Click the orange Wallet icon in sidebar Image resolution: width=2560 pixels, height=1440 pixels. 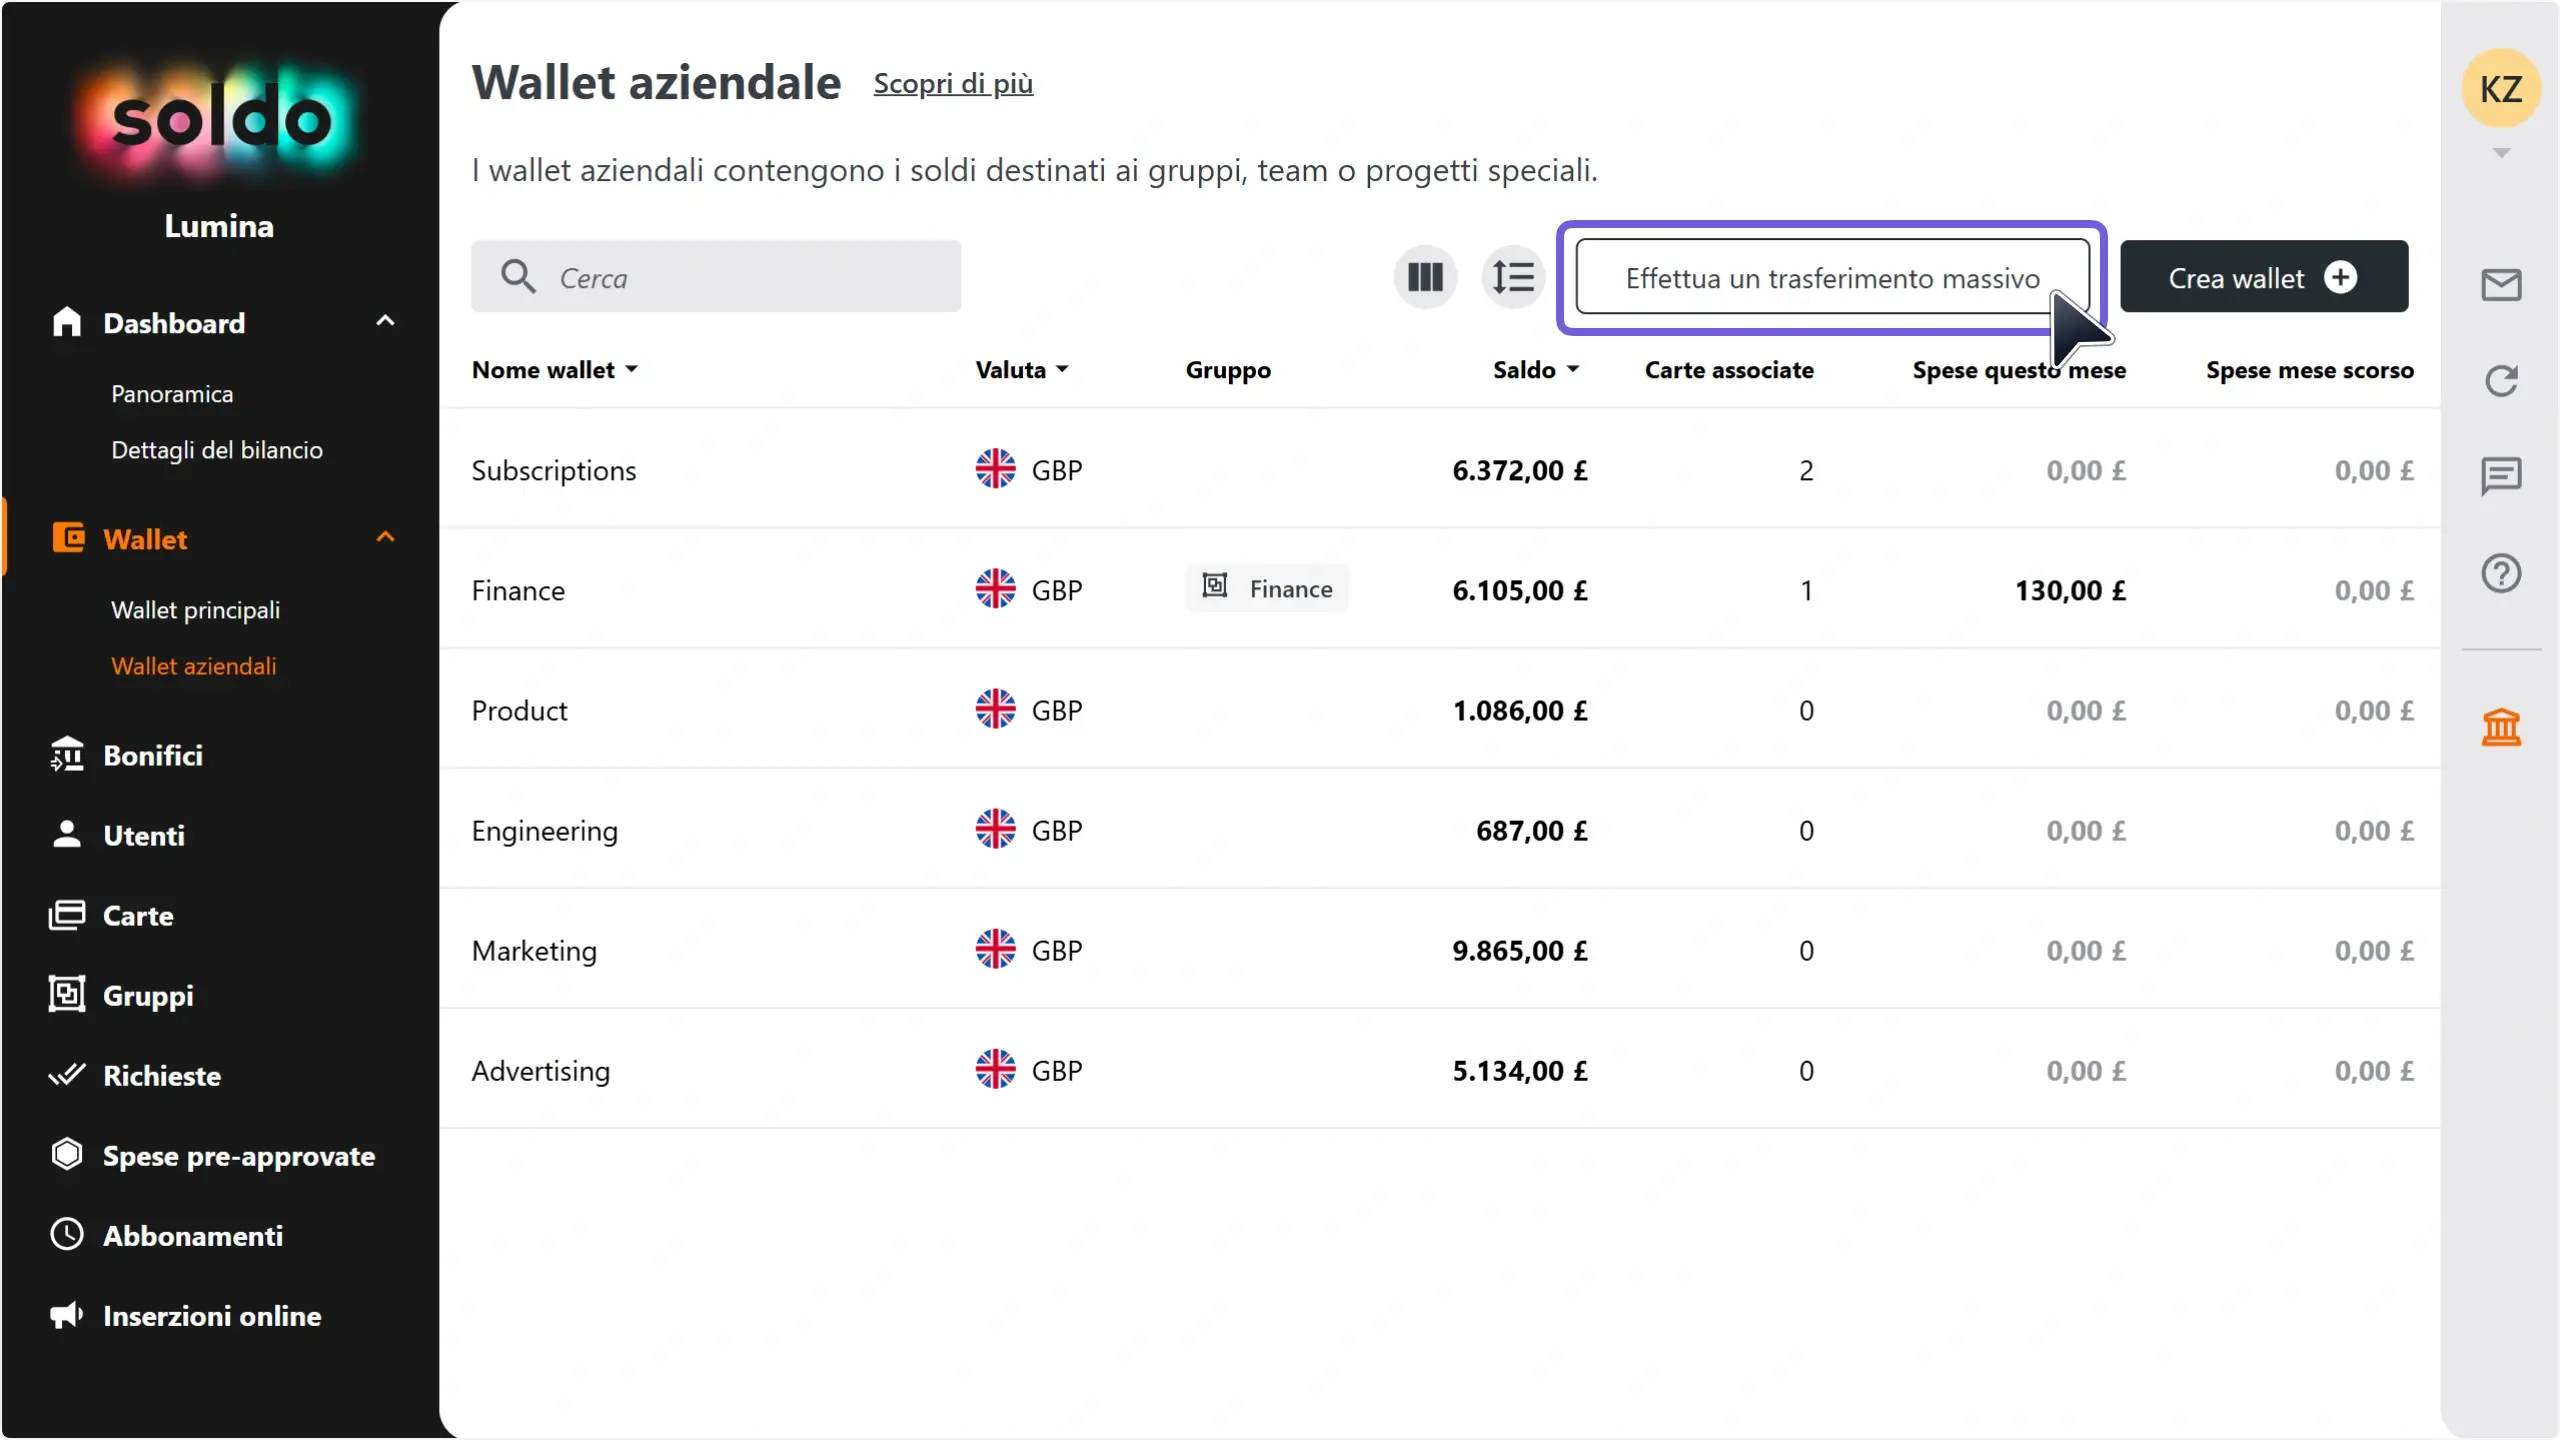click(68, 538)
